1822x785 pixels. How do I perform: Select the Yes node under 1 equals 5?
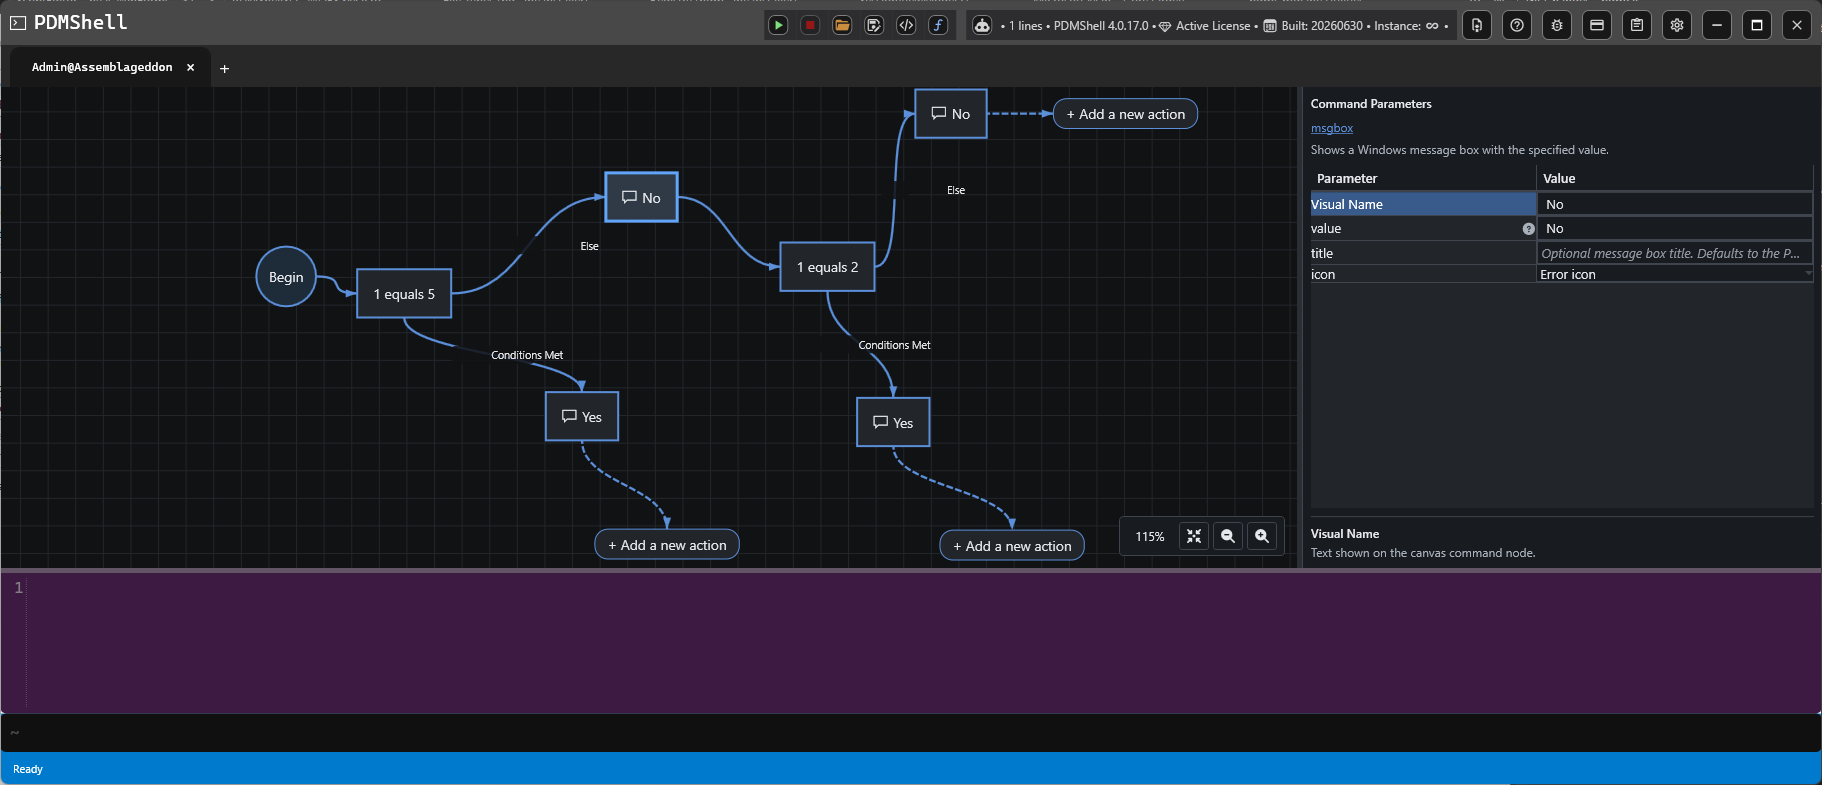(x=582, y=416)
